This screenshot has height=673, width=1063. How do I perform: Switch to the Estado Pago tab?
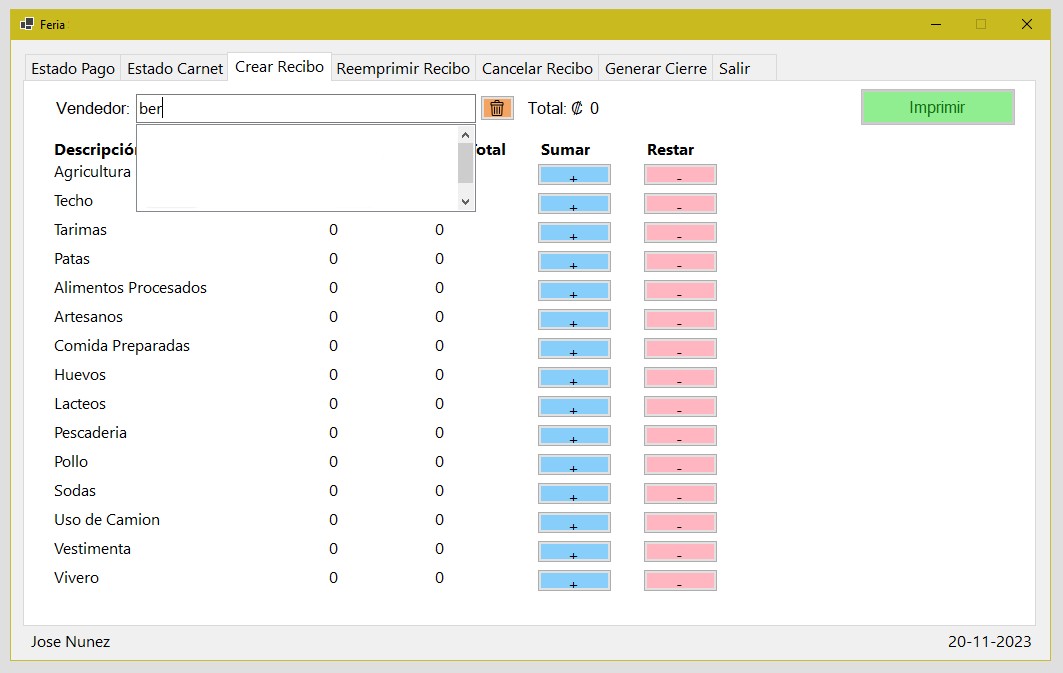click(x=73, y=68)
